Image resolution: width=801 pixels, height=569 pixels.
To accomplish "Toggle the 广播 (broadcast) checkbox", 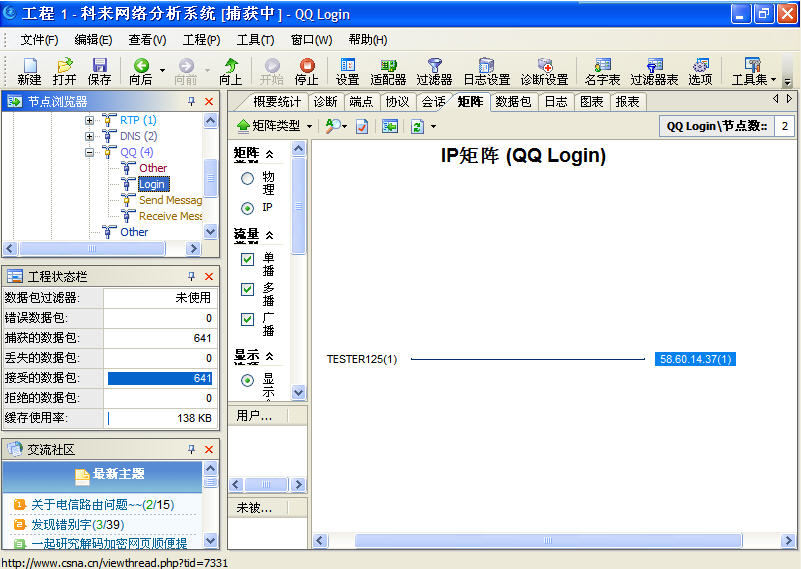I will 247,319.
